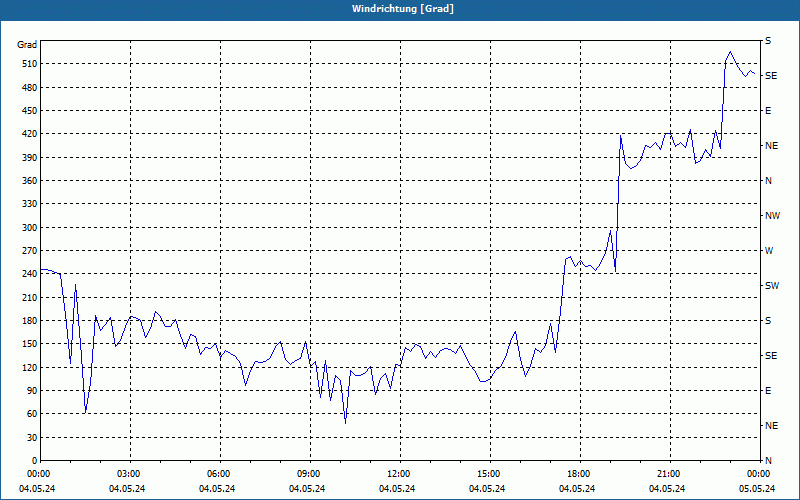Screen dimensions: 800x500
Task: Click the 00:00 label above 05.05.24
Action: click(x=760, y=474)
